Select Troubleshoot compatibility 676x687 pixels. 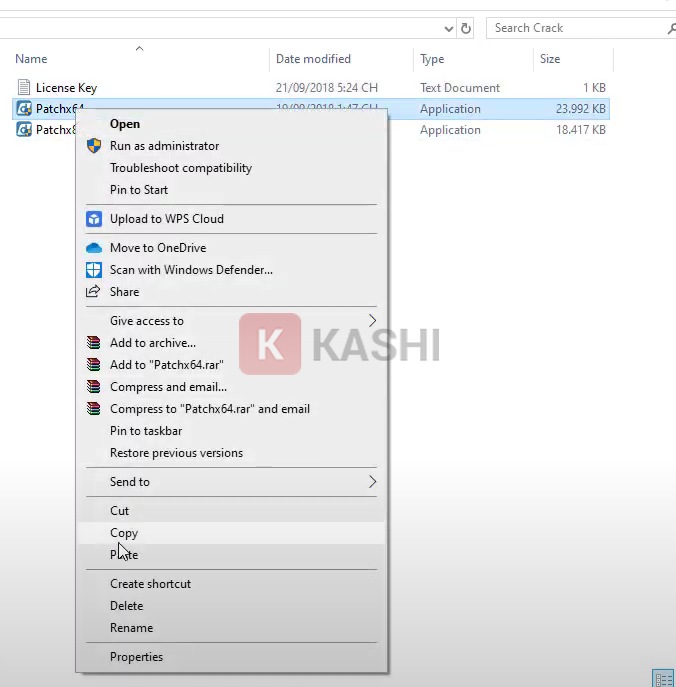[x=181, y=168]
